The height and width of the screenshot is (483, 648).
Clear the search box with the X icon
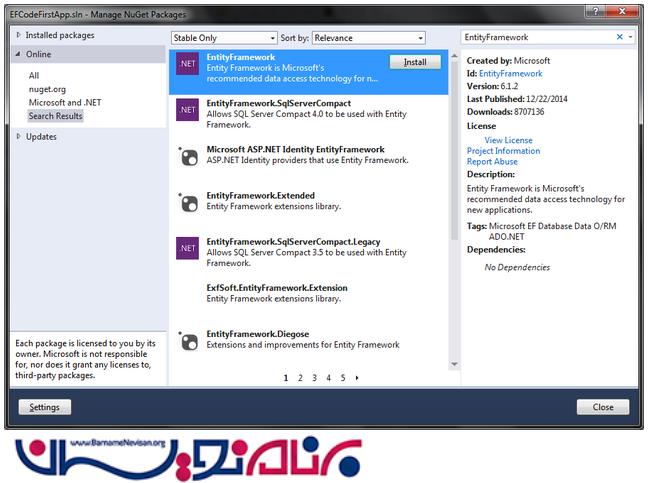tap(619, 37)
